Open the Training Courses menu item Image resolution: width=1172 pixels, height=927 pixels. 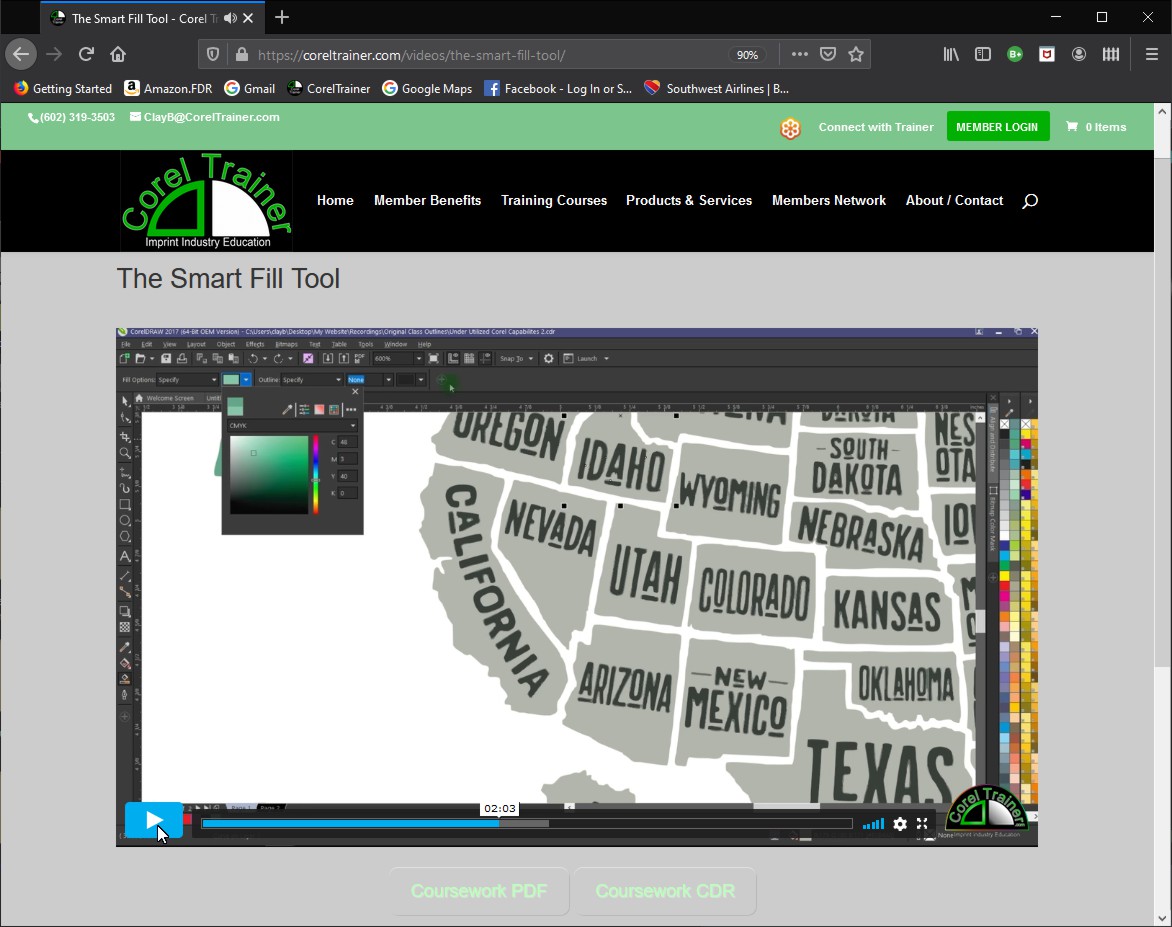click(554, 200)
